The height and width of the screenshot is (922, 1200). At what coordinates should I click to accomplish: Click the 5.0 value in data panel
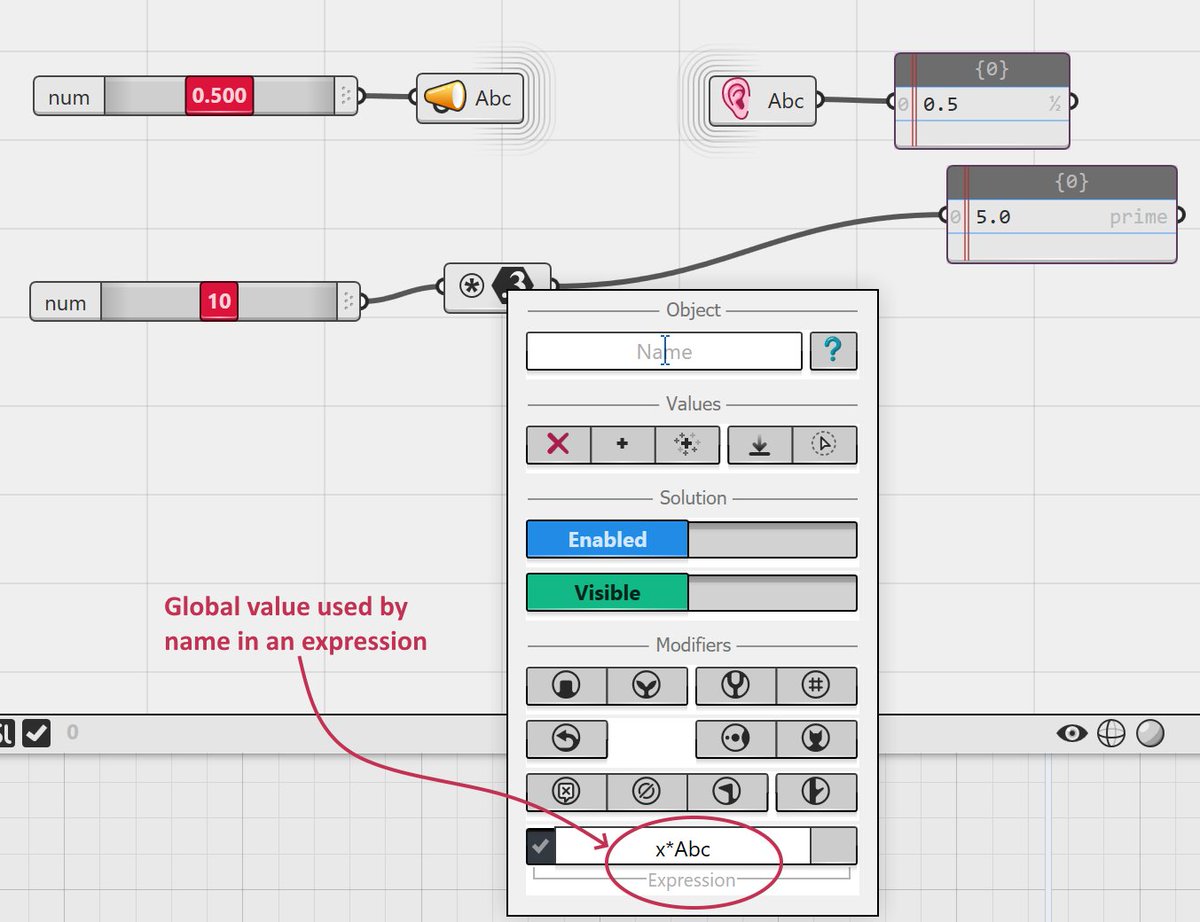[992, 216]
